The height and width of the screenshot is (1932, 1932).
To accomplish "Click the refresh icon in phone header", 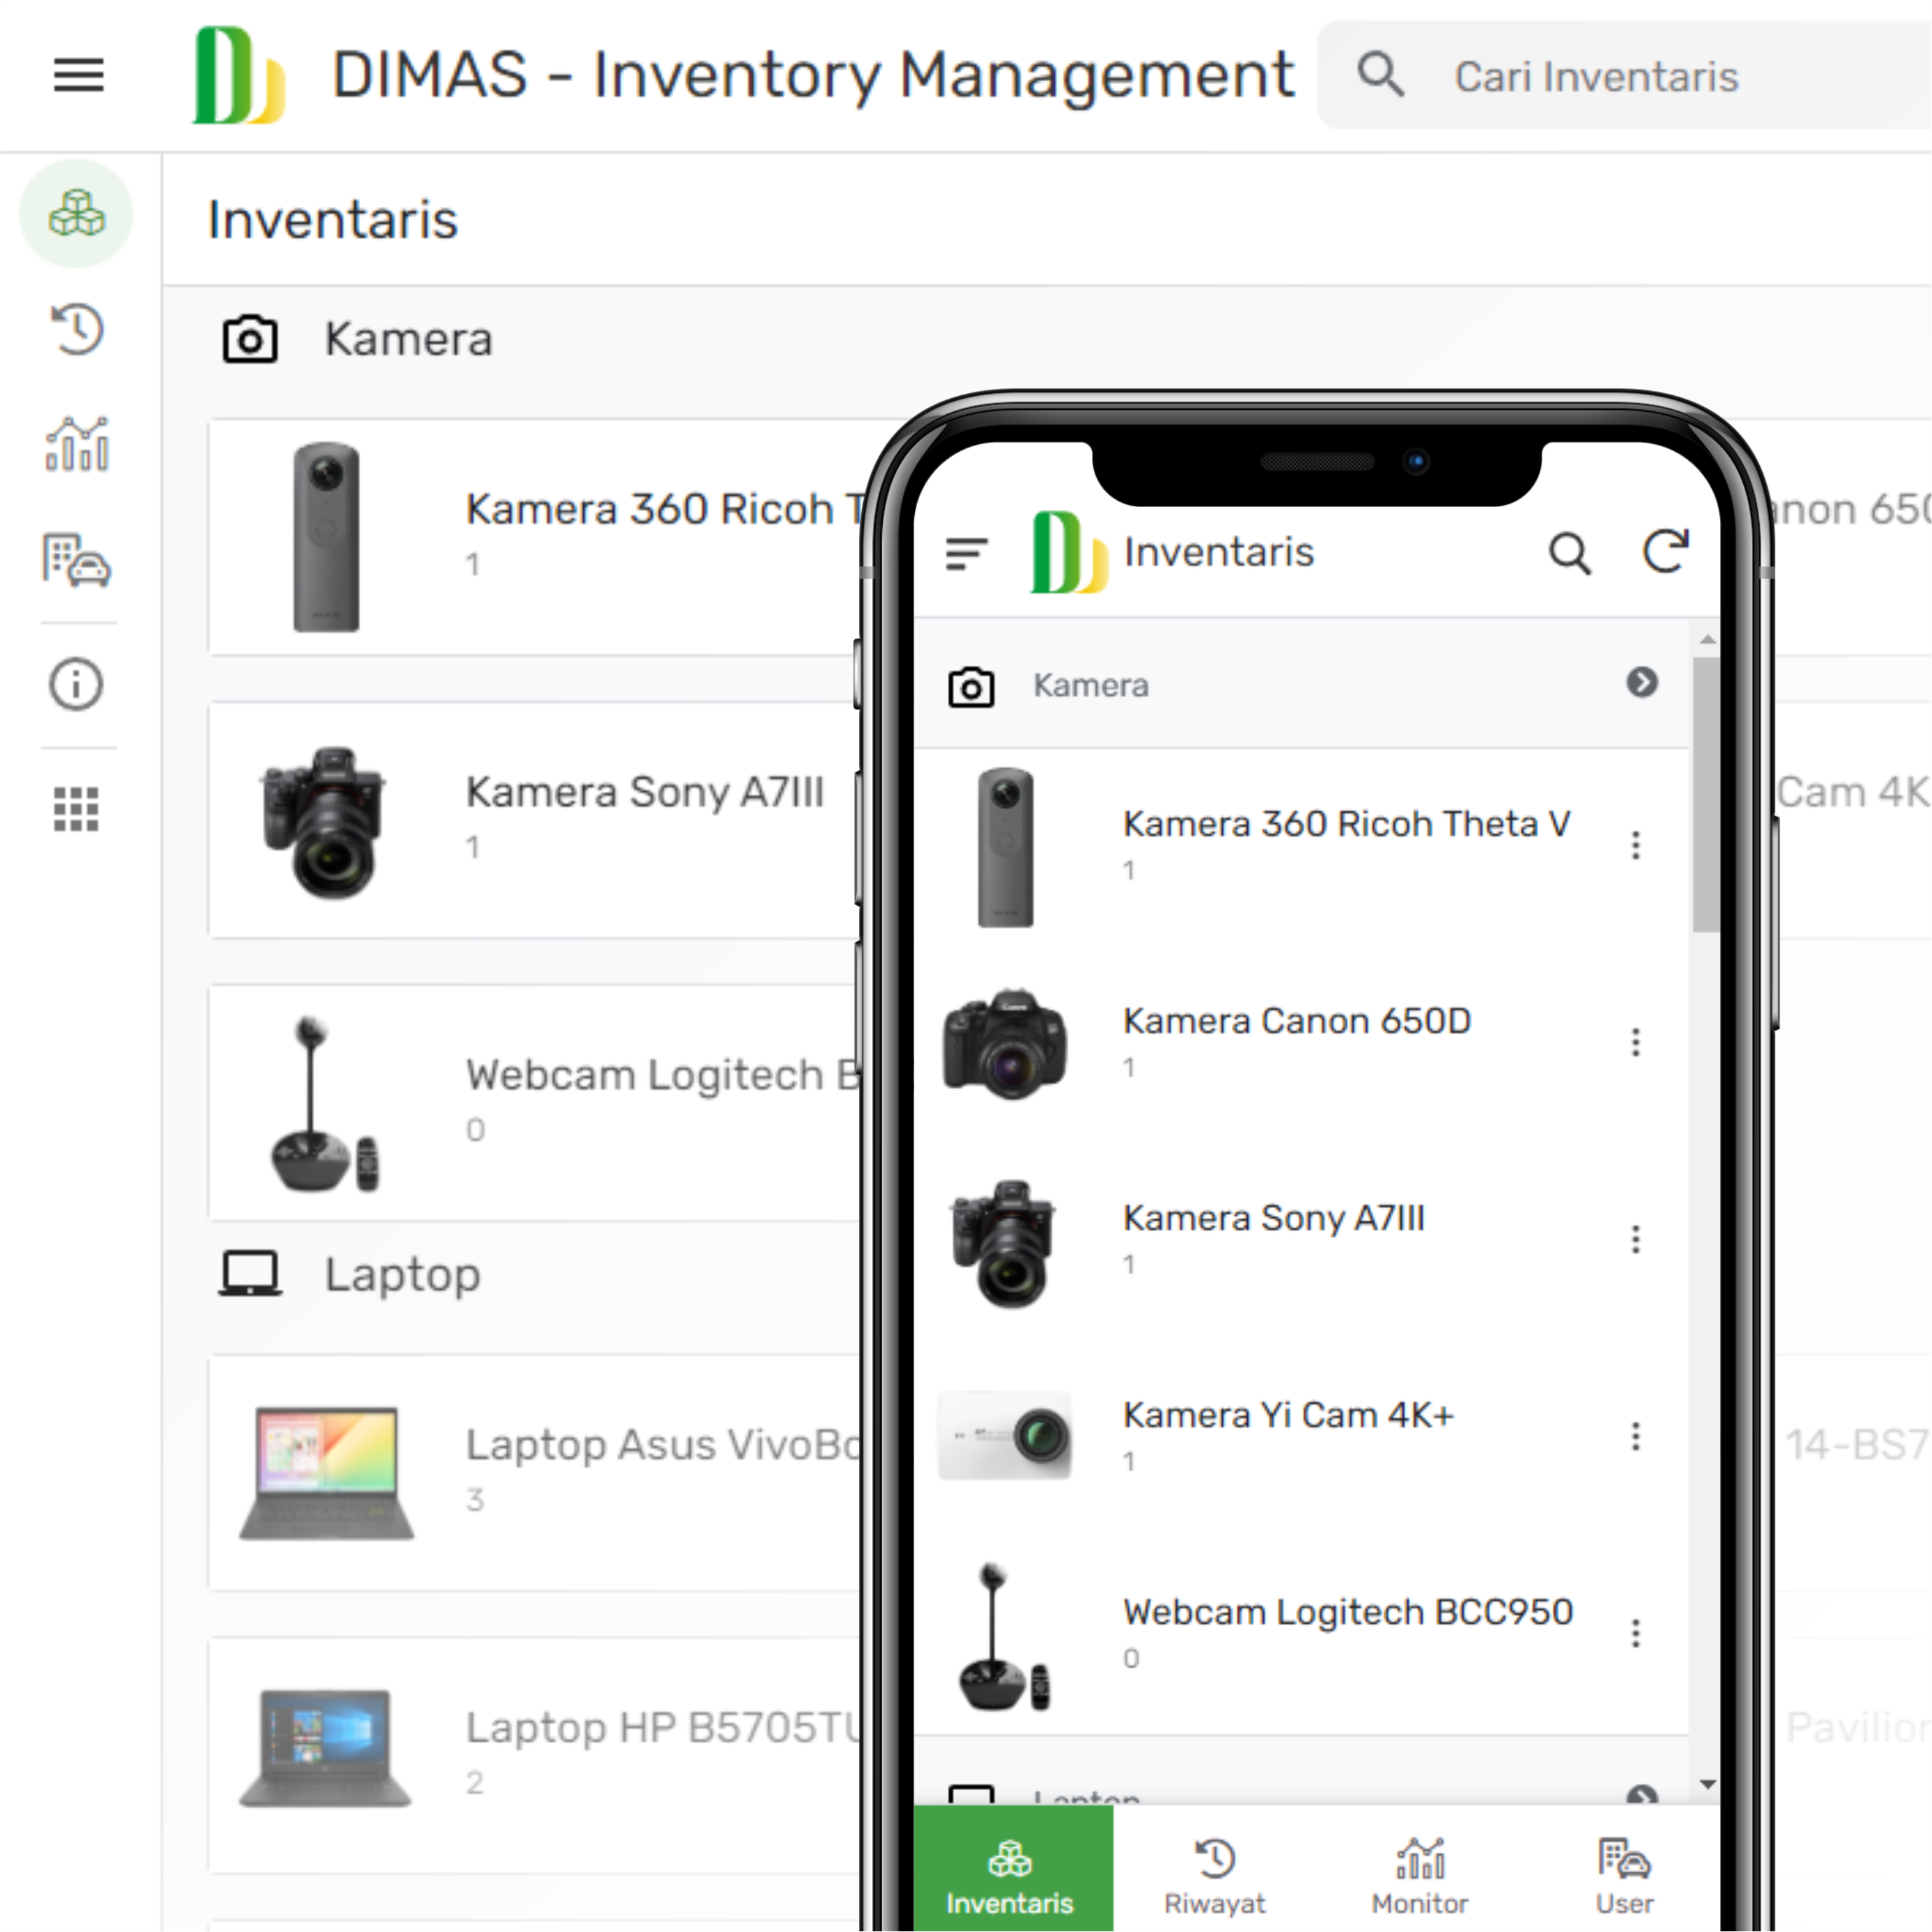I will coord(1665,552).
